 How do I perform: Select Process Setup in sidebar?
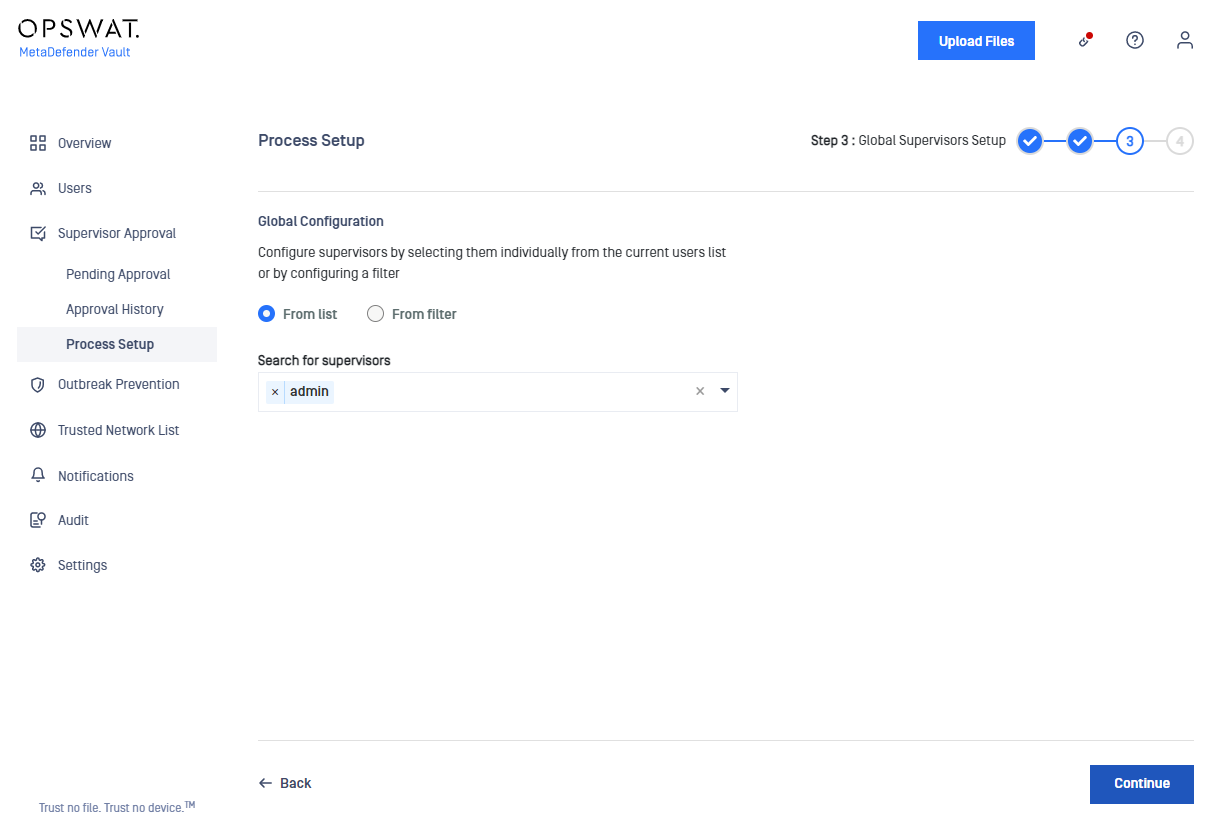tap(117, 344)
